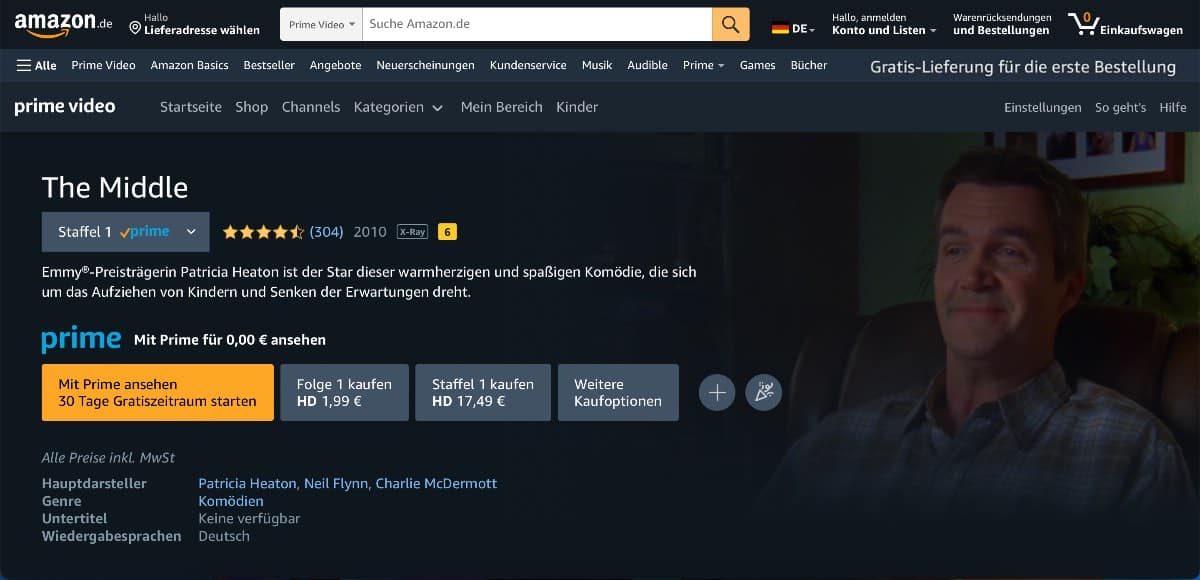
Task: Open the shopping cart Einkaufswagen
Action: 1125,24
